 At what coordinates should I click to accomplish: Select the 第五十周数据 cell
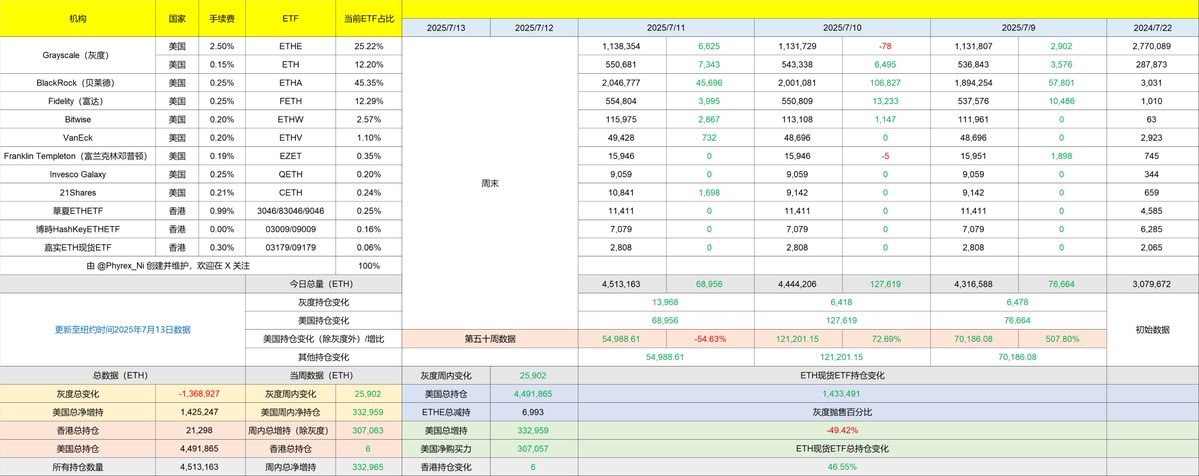coord(490,338)
